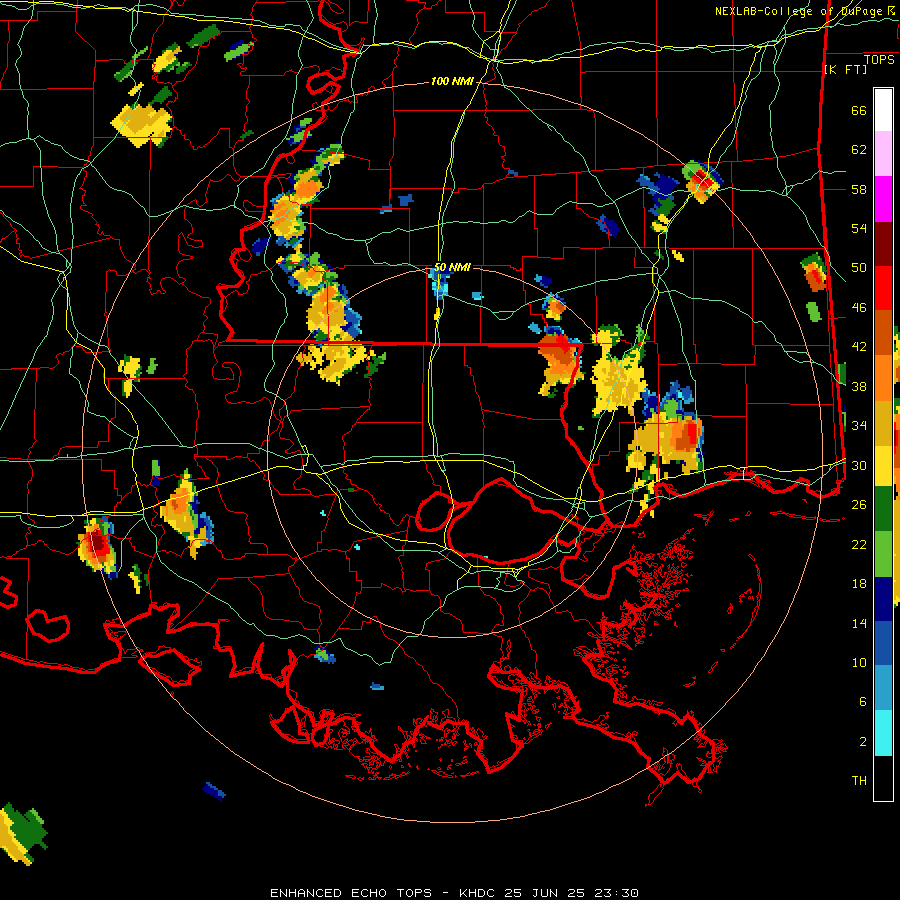Pick the dark maroon swatch on the scale

[883, 243]
